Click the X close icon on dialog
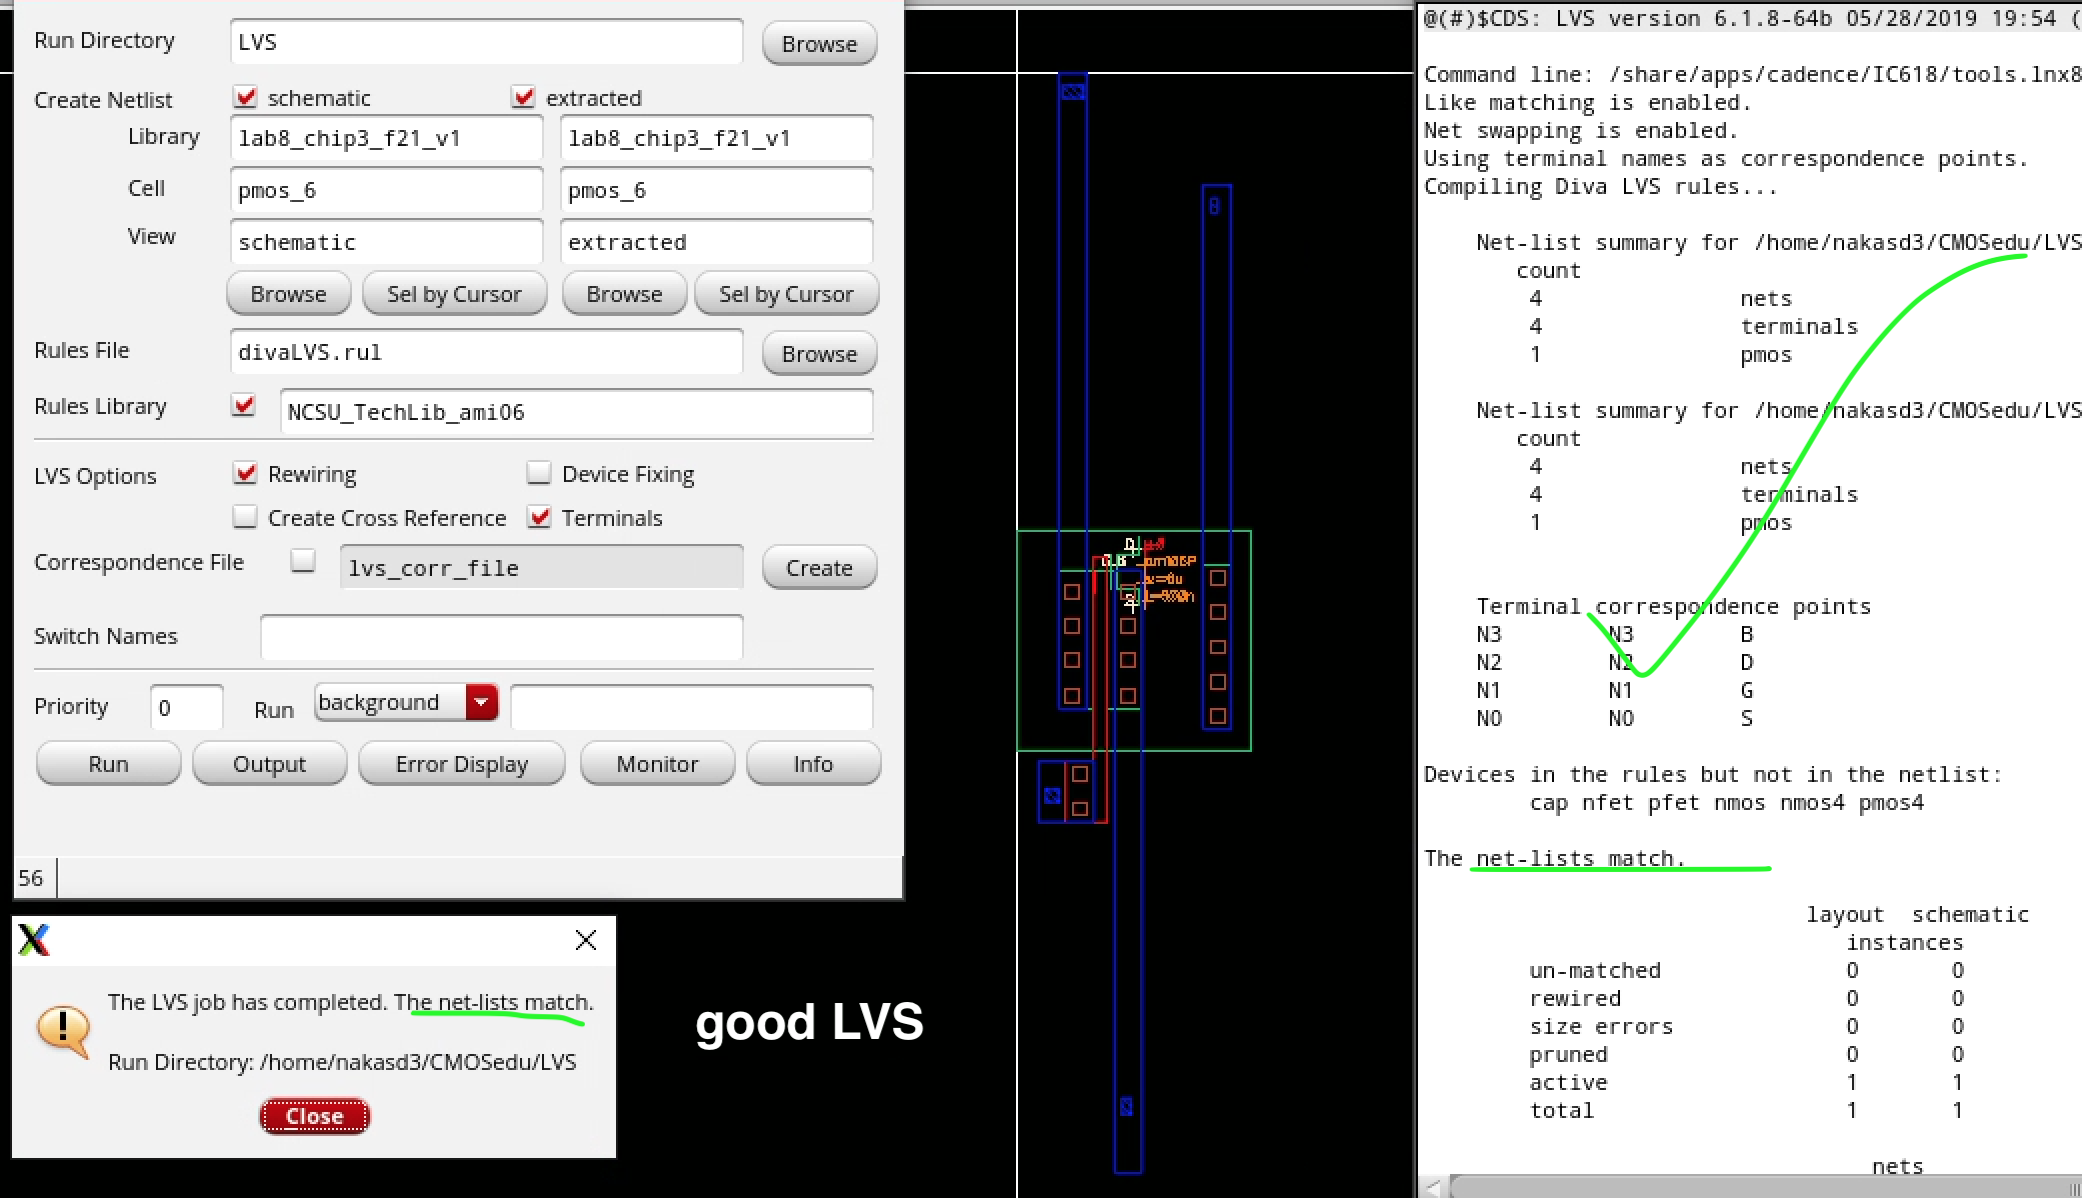 point(586,940)
